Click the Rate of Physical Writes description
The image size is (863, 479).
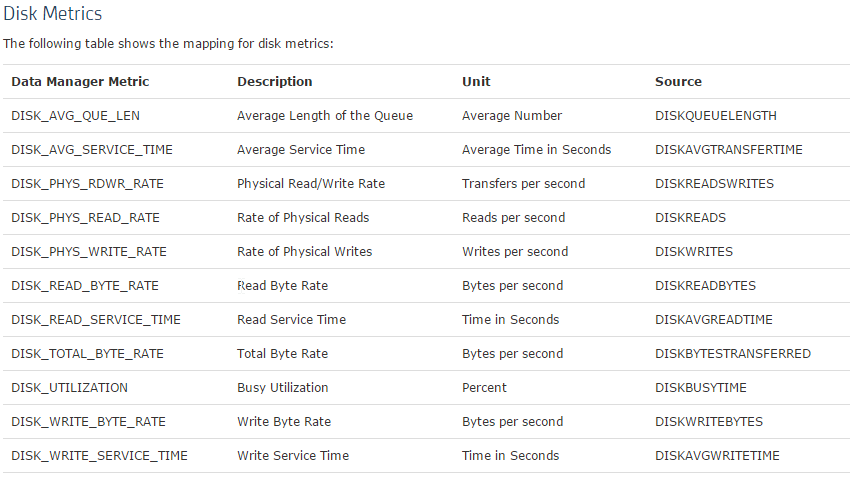click(x=304, y=252)
